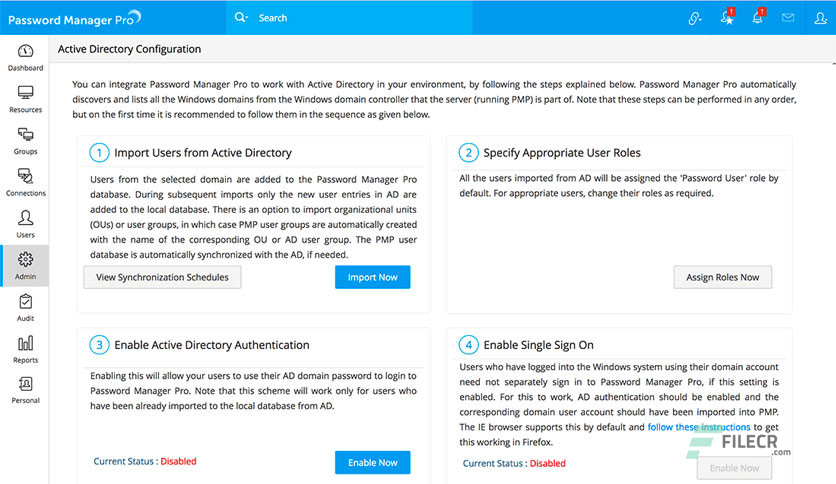Image resolution: width=836 pixels, height=484 pixels.
Task: Open the Users section icon
Action: coord(25,217)
